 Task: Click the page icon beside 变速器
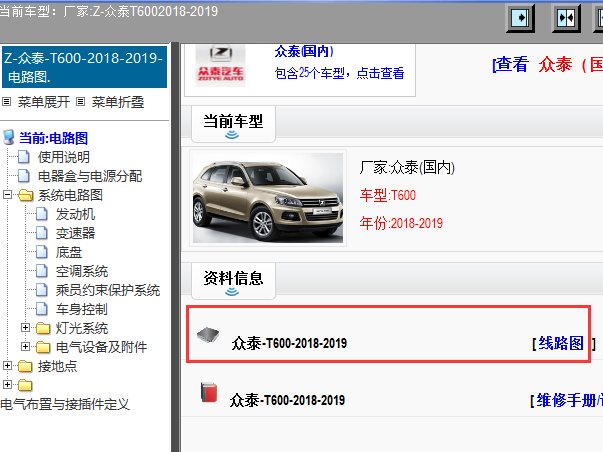coord(42,233)
